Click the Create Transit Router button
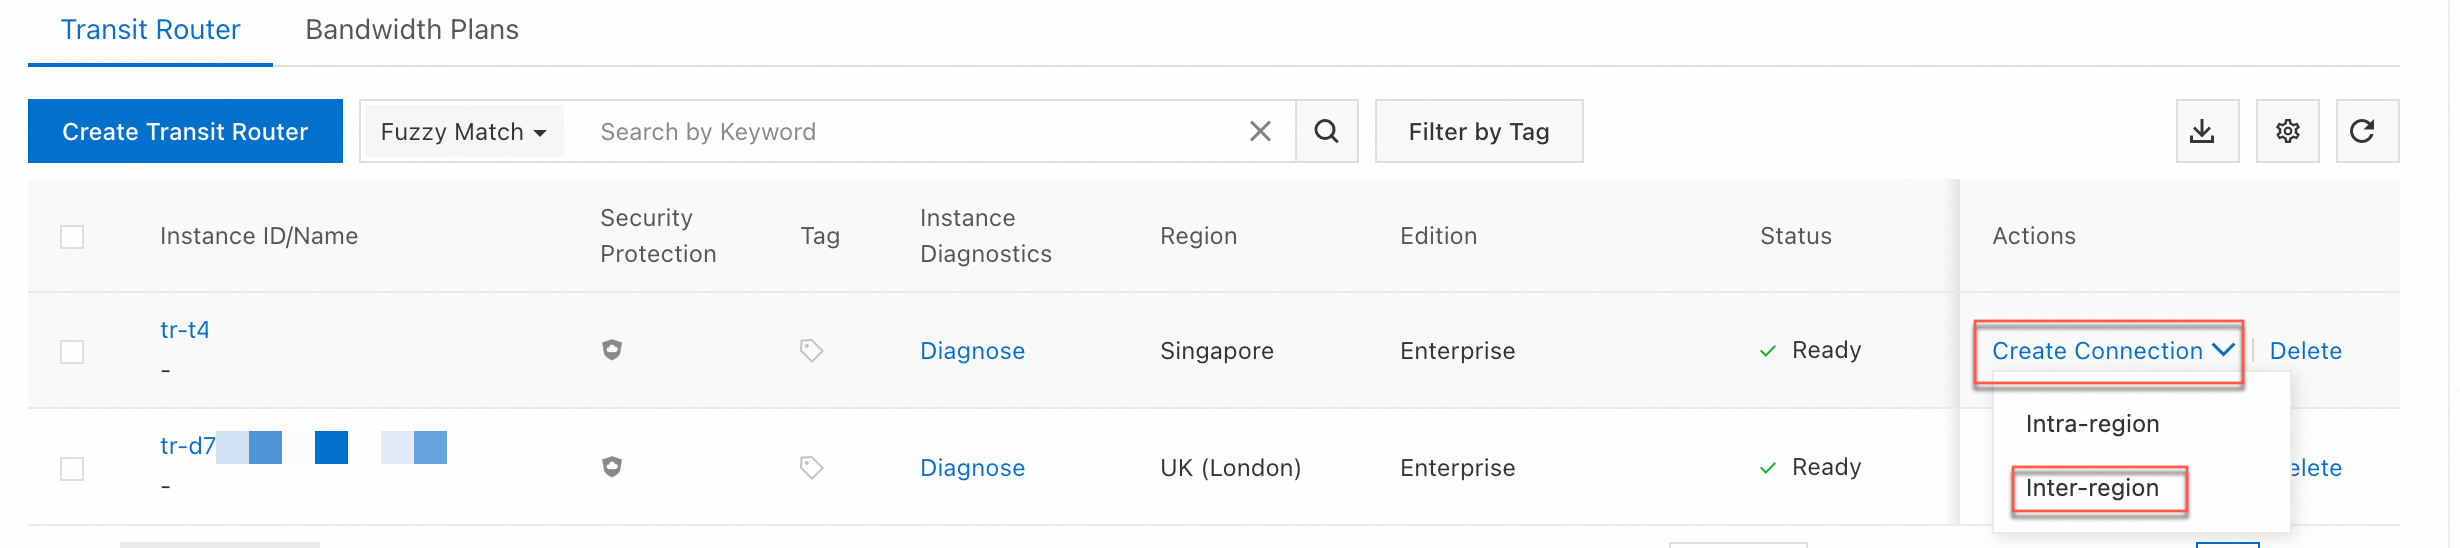Screen dimensions: 2460x548 [x=185, y=131]
